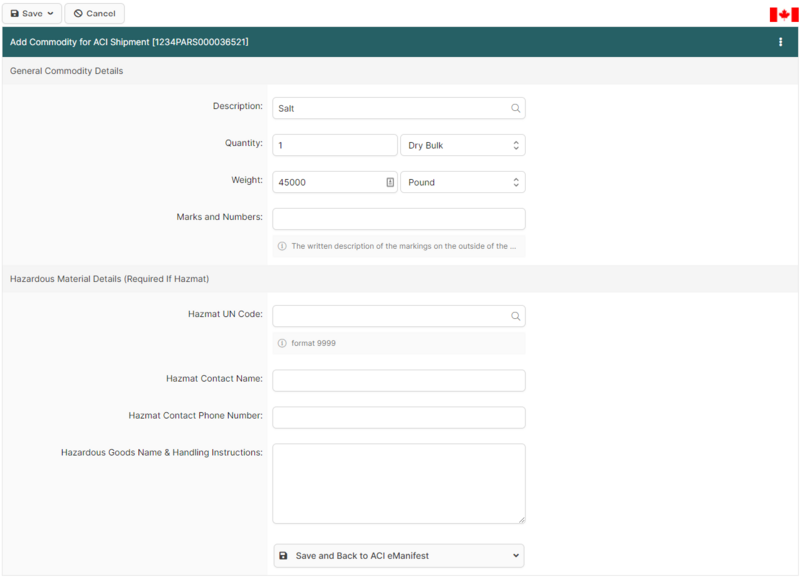This screenshot has height=582, width=800.
Task: Click into the Quantity input field
Action: coord(334,145)
